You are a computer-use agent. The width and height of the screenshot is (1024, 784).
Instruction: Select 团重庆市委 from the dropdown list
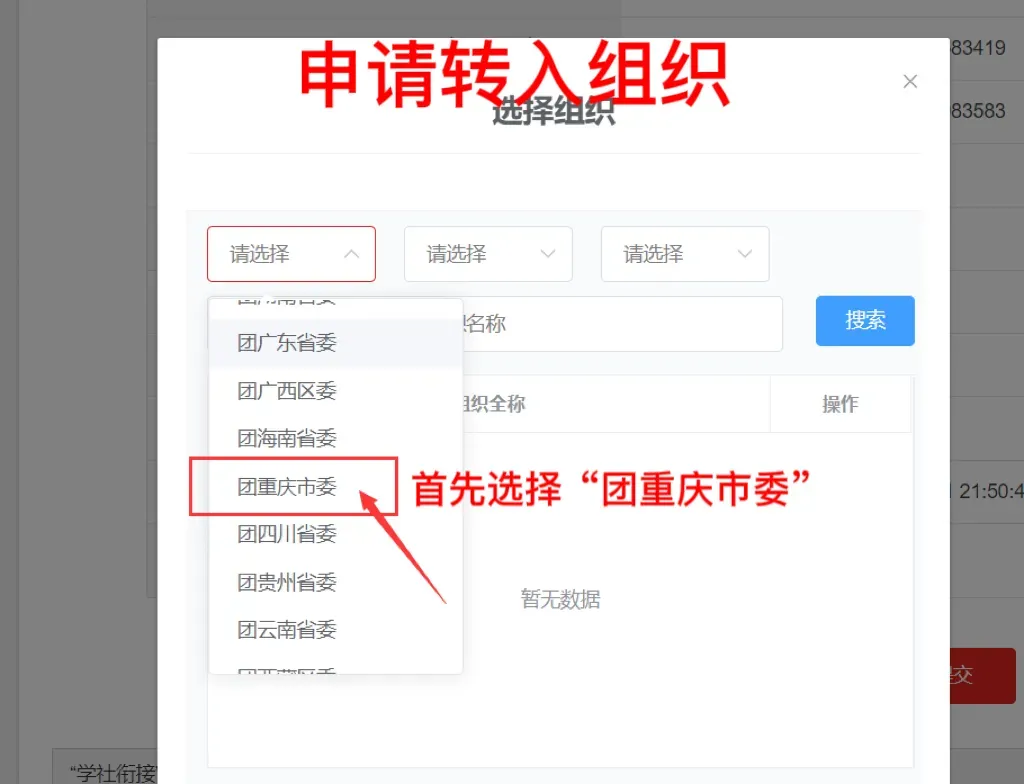pos(288,487)
